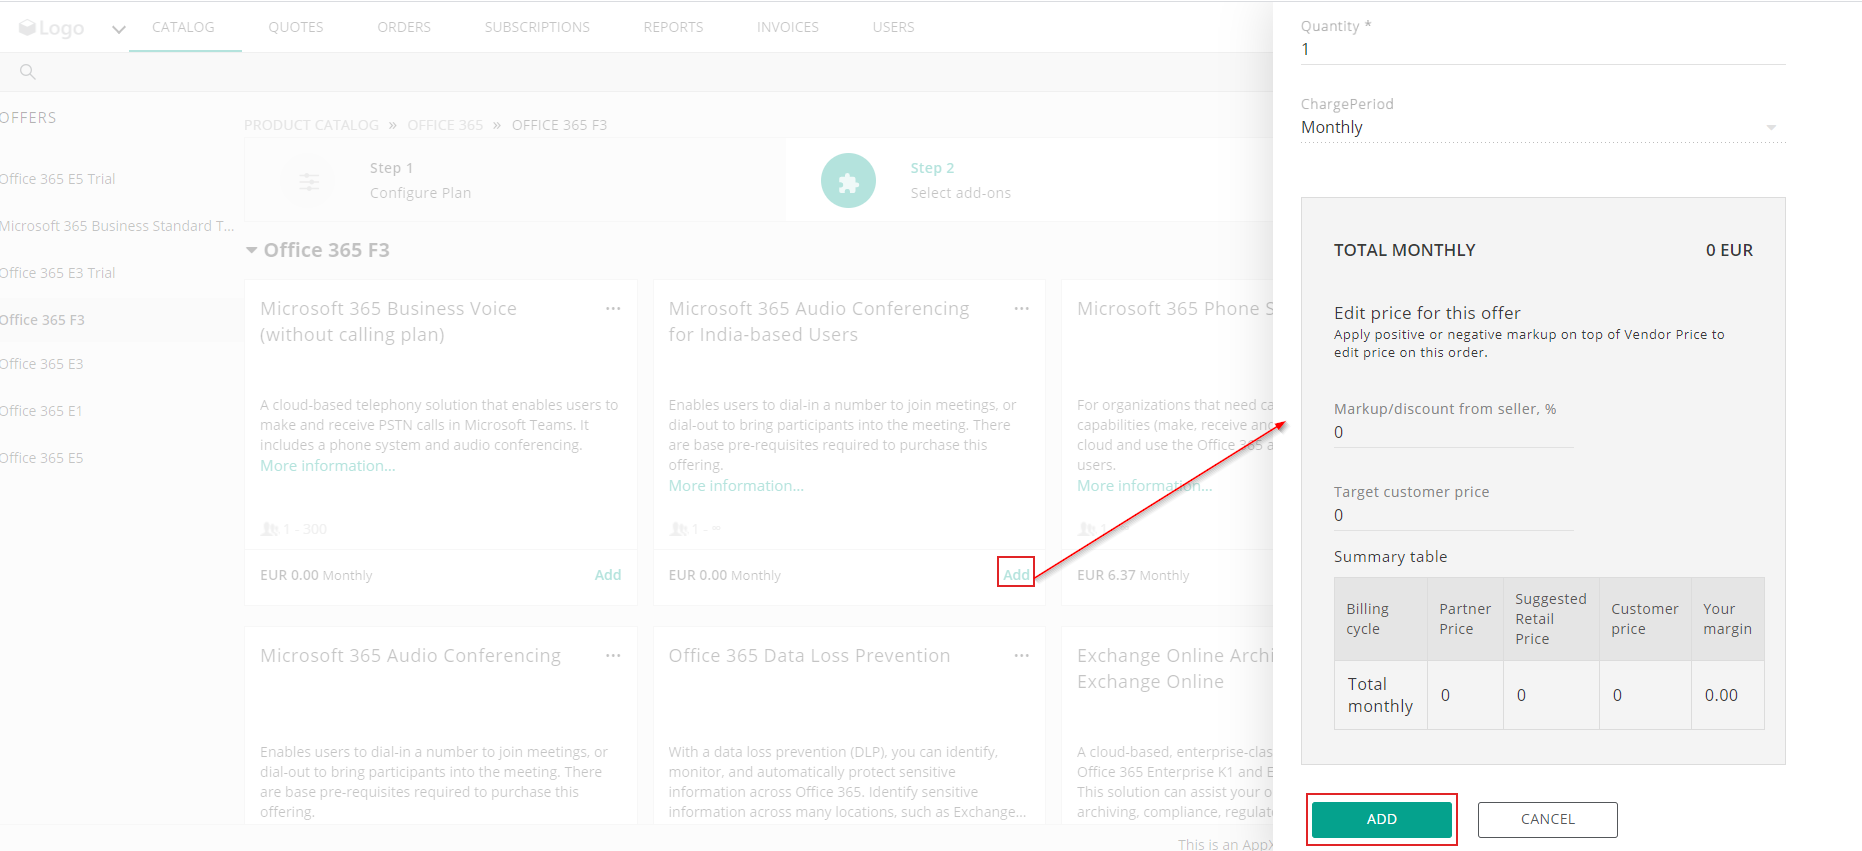Open options menu for Microsoft 365 Business Voice card

click(x=613, y=309)
